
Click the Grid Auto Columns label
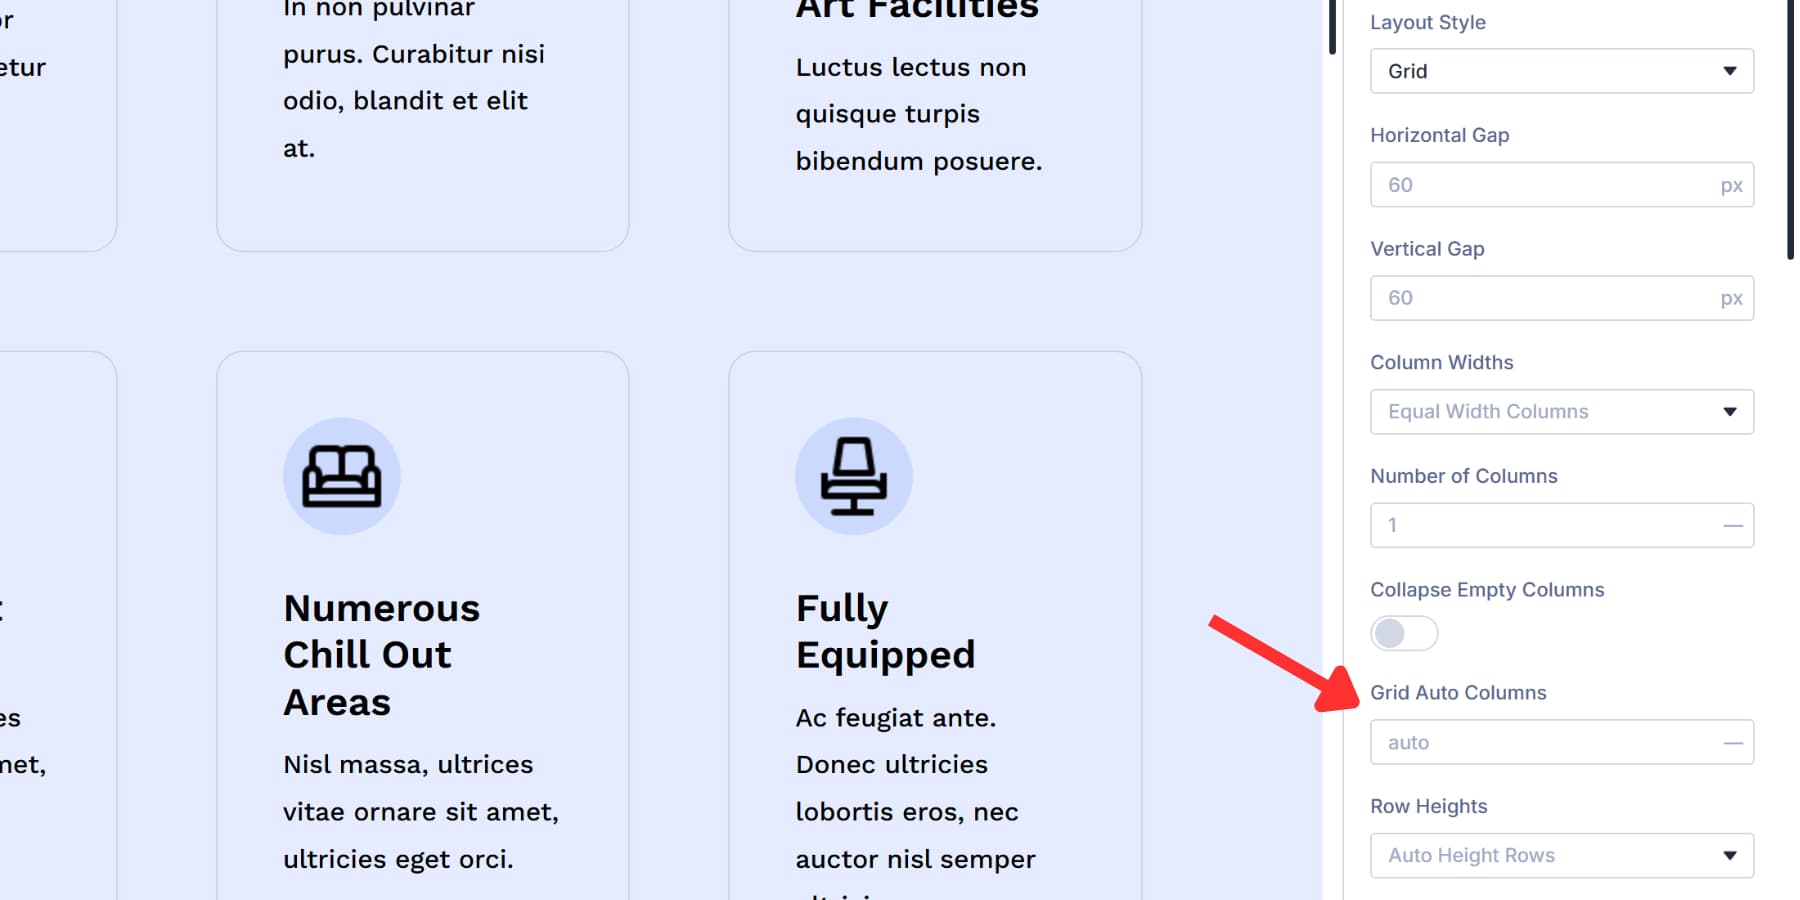tap(1458, 692)
